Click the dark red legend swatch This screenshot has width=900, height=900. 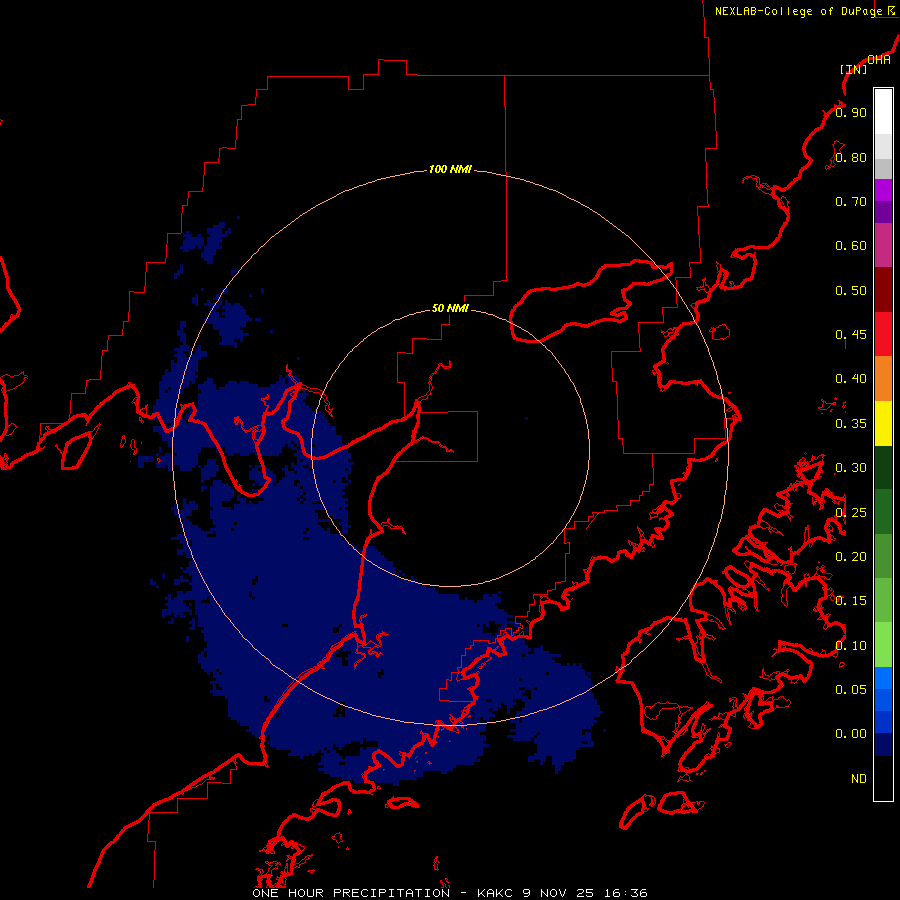pyautogui.click(x=883, y=290)
